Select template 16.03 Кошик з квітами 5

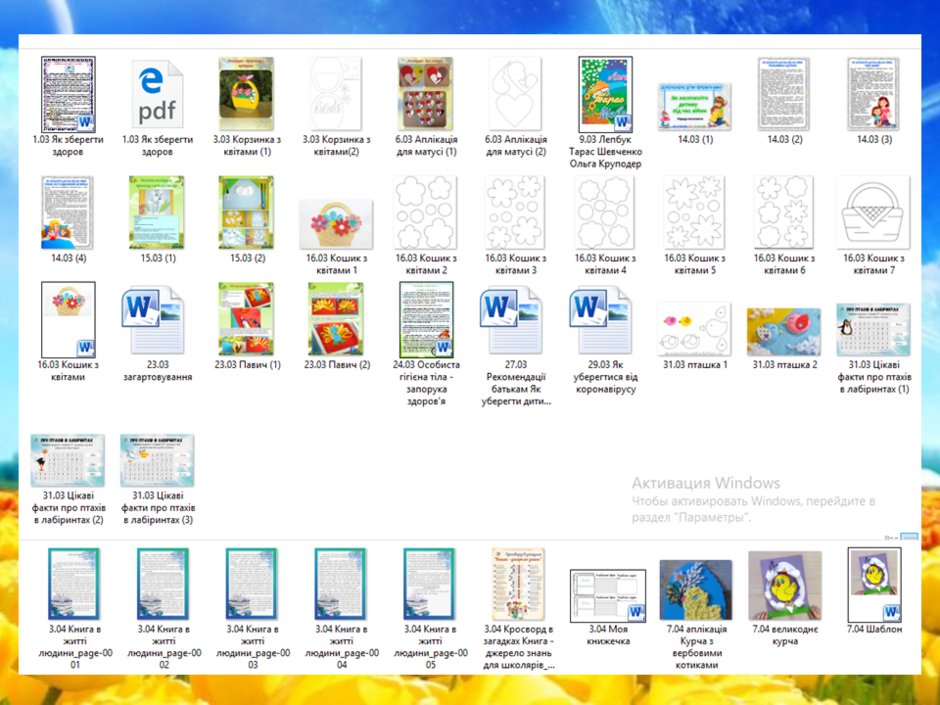tap(695, 212)
